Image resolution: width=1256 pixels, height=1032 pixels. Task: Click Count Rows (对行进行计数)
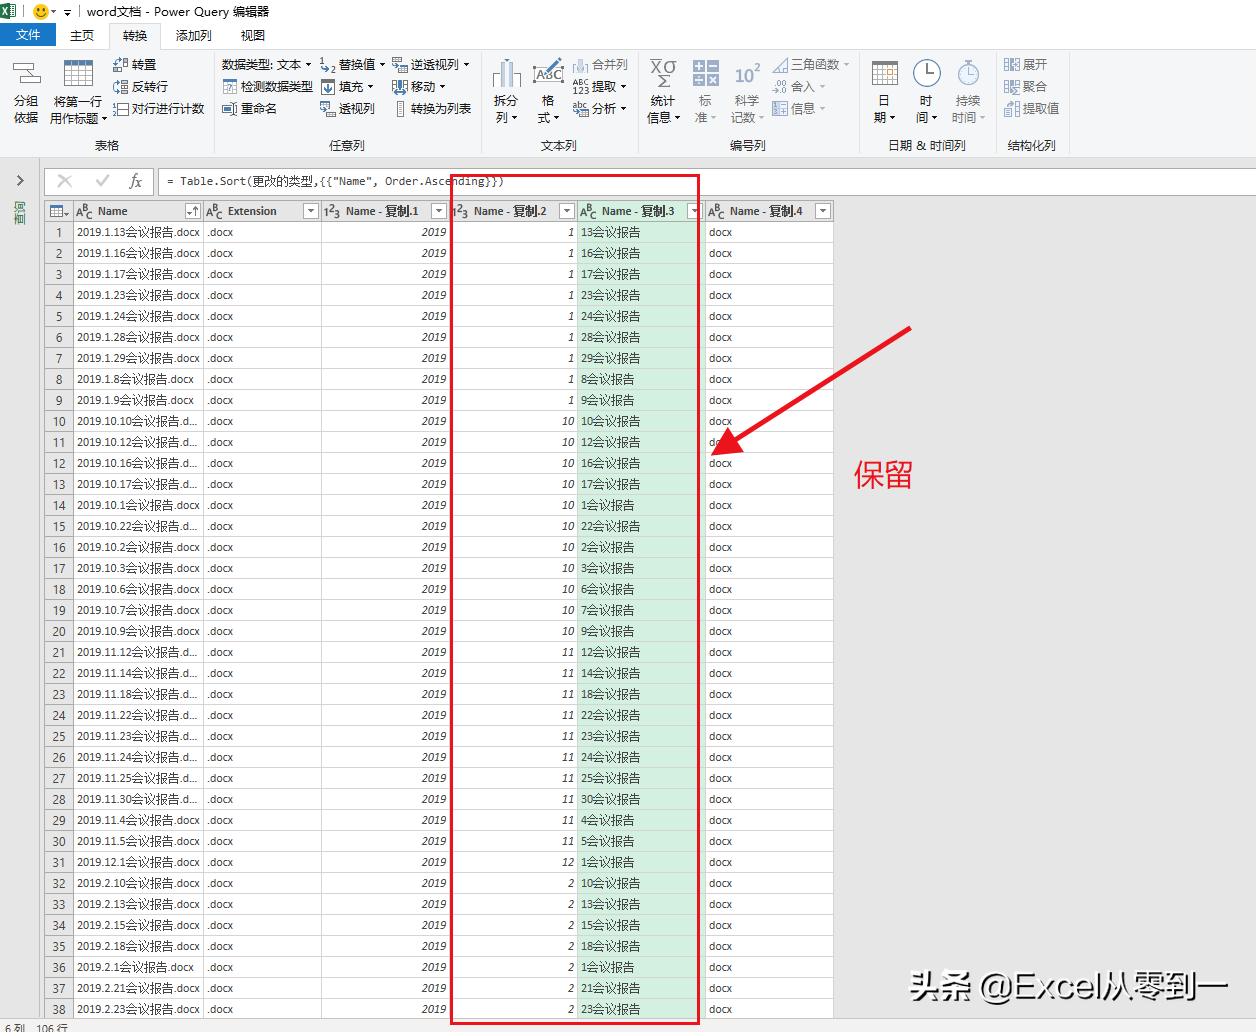(x=159, y=109)
